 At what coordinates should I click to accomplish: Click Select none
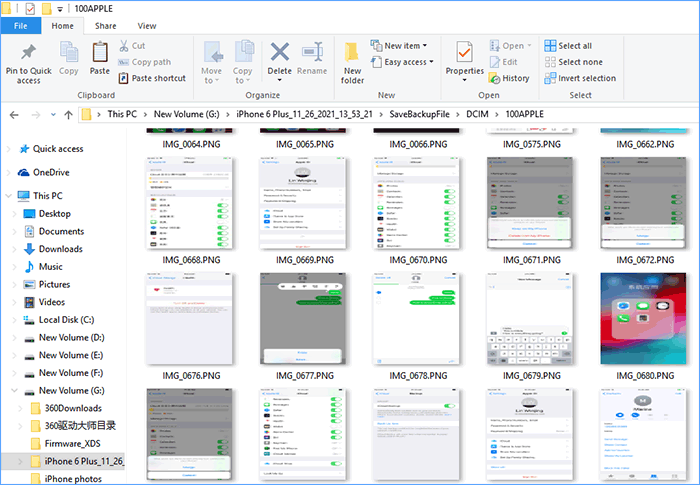574,62
